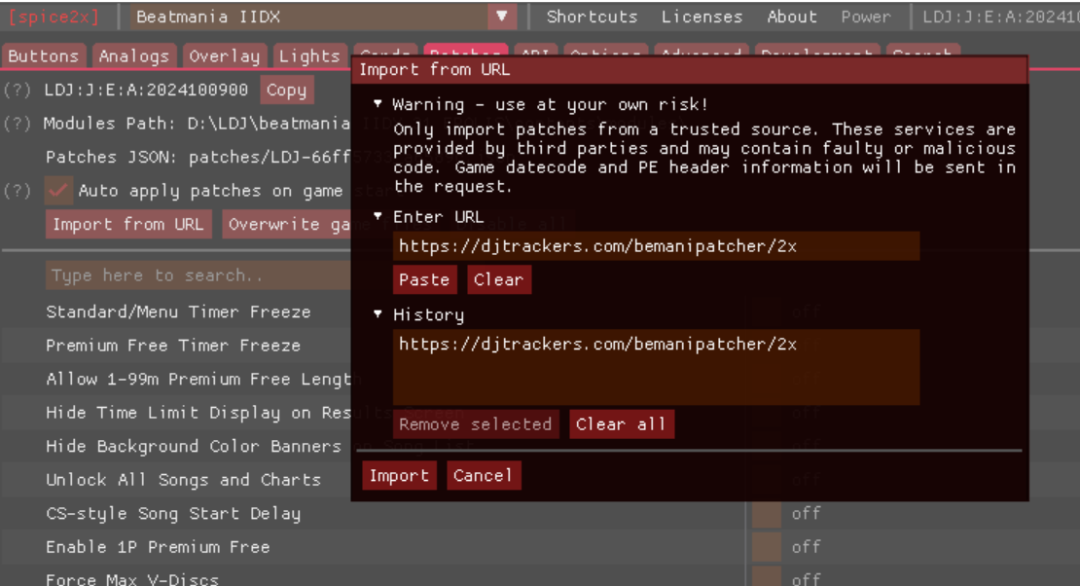Open the Shortcuts menu
1080x586 pixels.
[x=591, y=17]
